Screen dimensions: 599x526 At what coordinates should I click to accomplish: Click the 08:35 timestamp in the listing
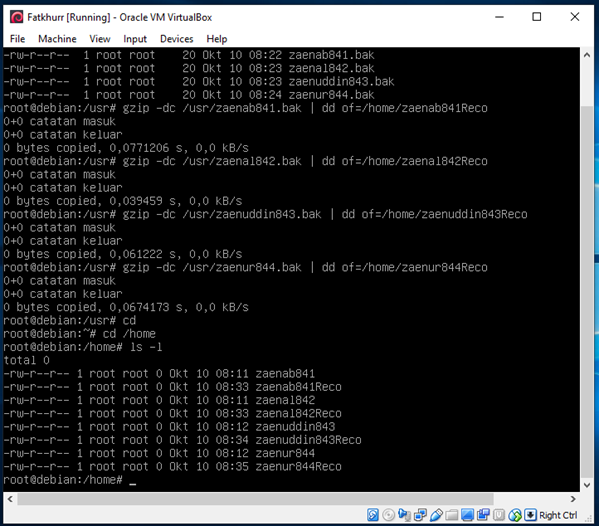(232, 466)
